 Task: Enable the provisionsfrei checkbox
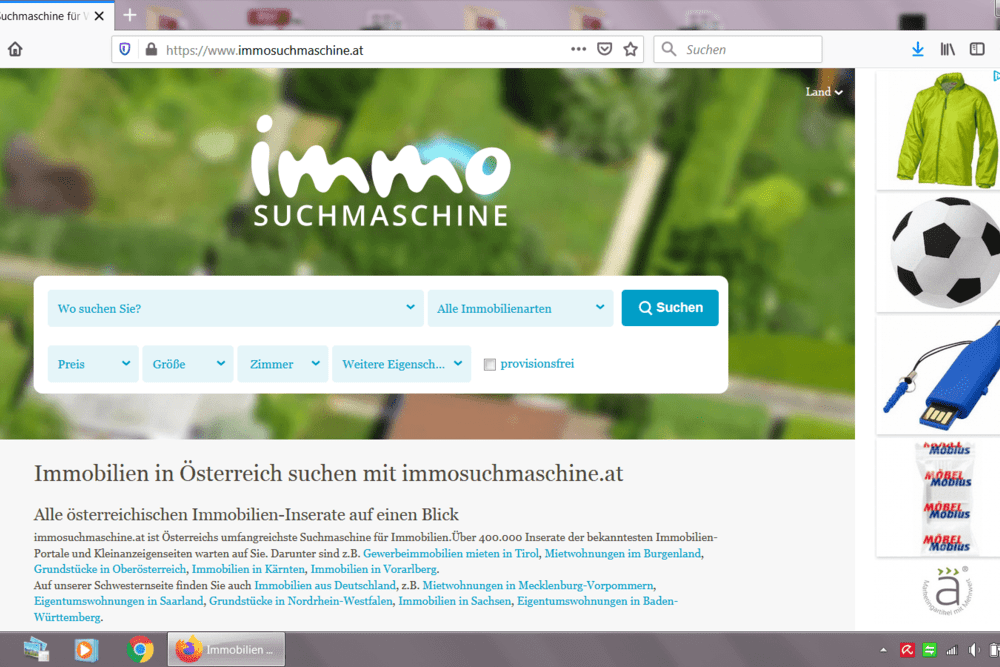tap(490, 365)
